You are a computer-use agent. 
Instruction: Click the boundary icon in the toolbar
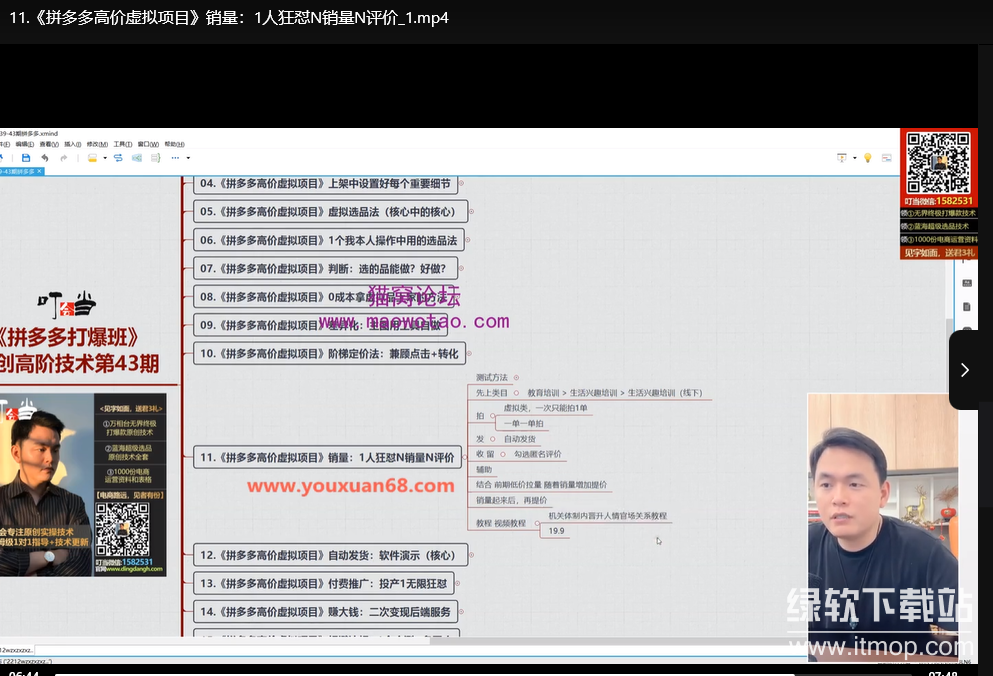(x=137, y=158)
